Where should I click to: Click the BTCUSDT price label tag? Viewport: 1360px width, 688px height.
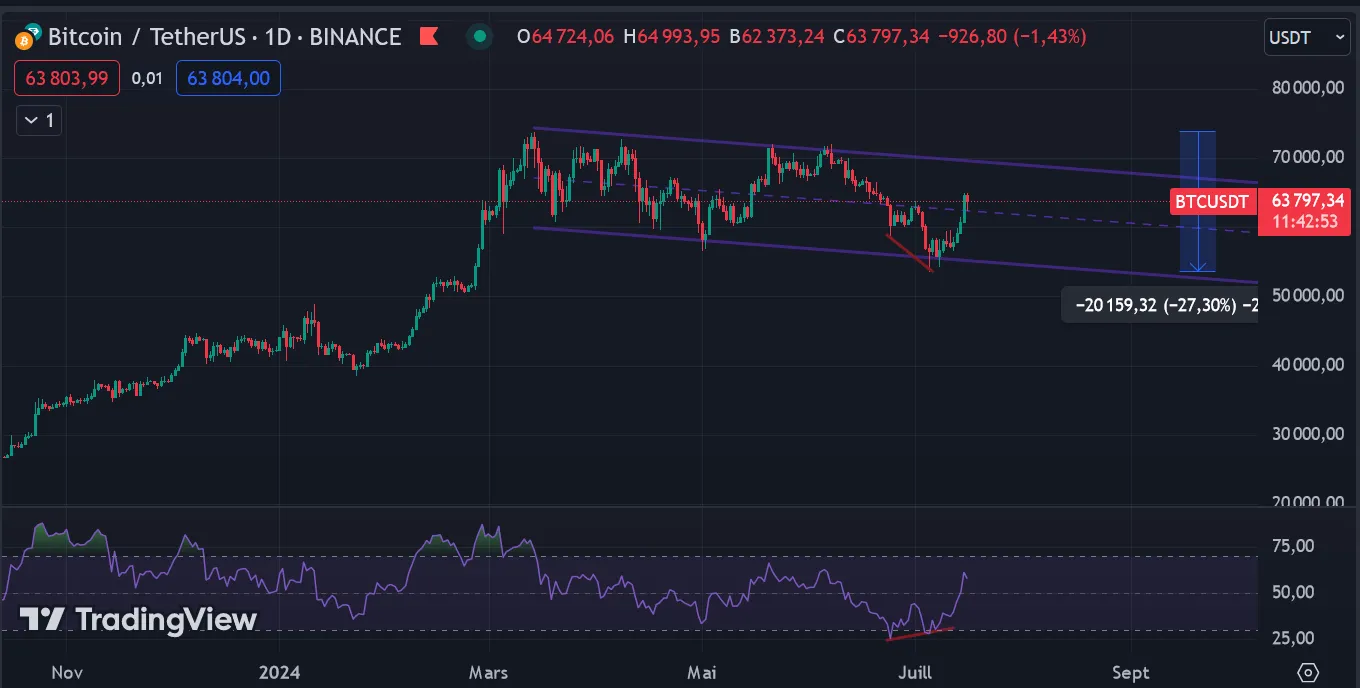click(x=1211, y=202)
